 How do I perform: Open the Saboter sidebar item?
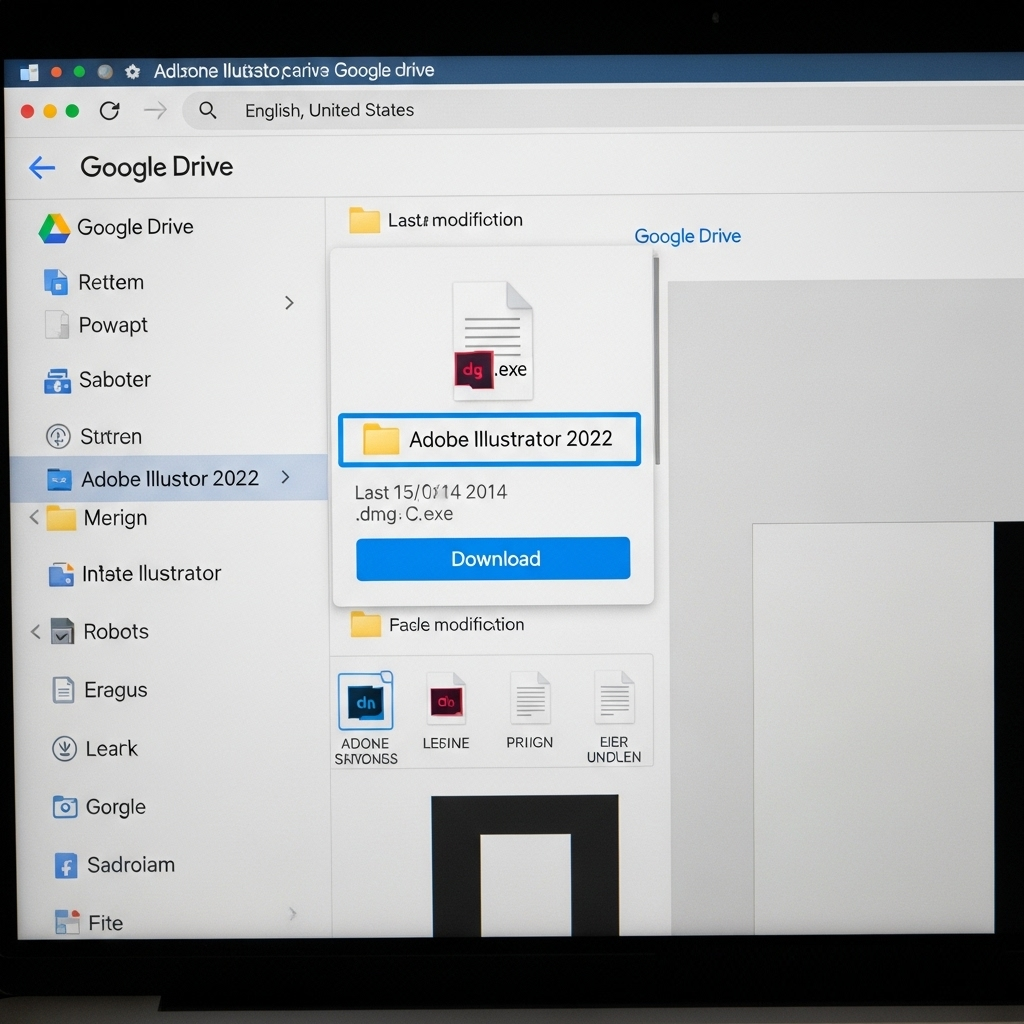(x=98, y=380)
